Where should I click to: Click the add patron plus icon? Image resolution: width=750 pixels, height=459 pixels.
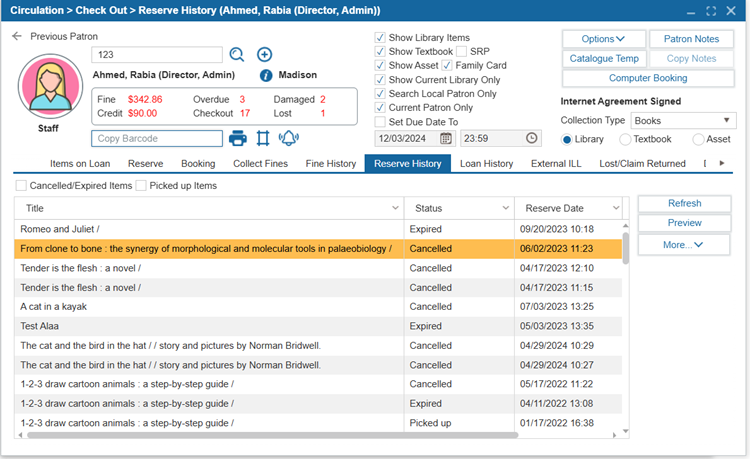tap(264, 55)
